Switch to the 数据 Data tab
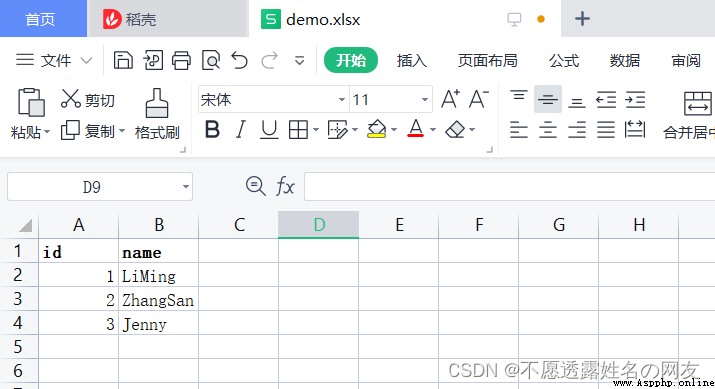715x389 pixels. point(625,60)
